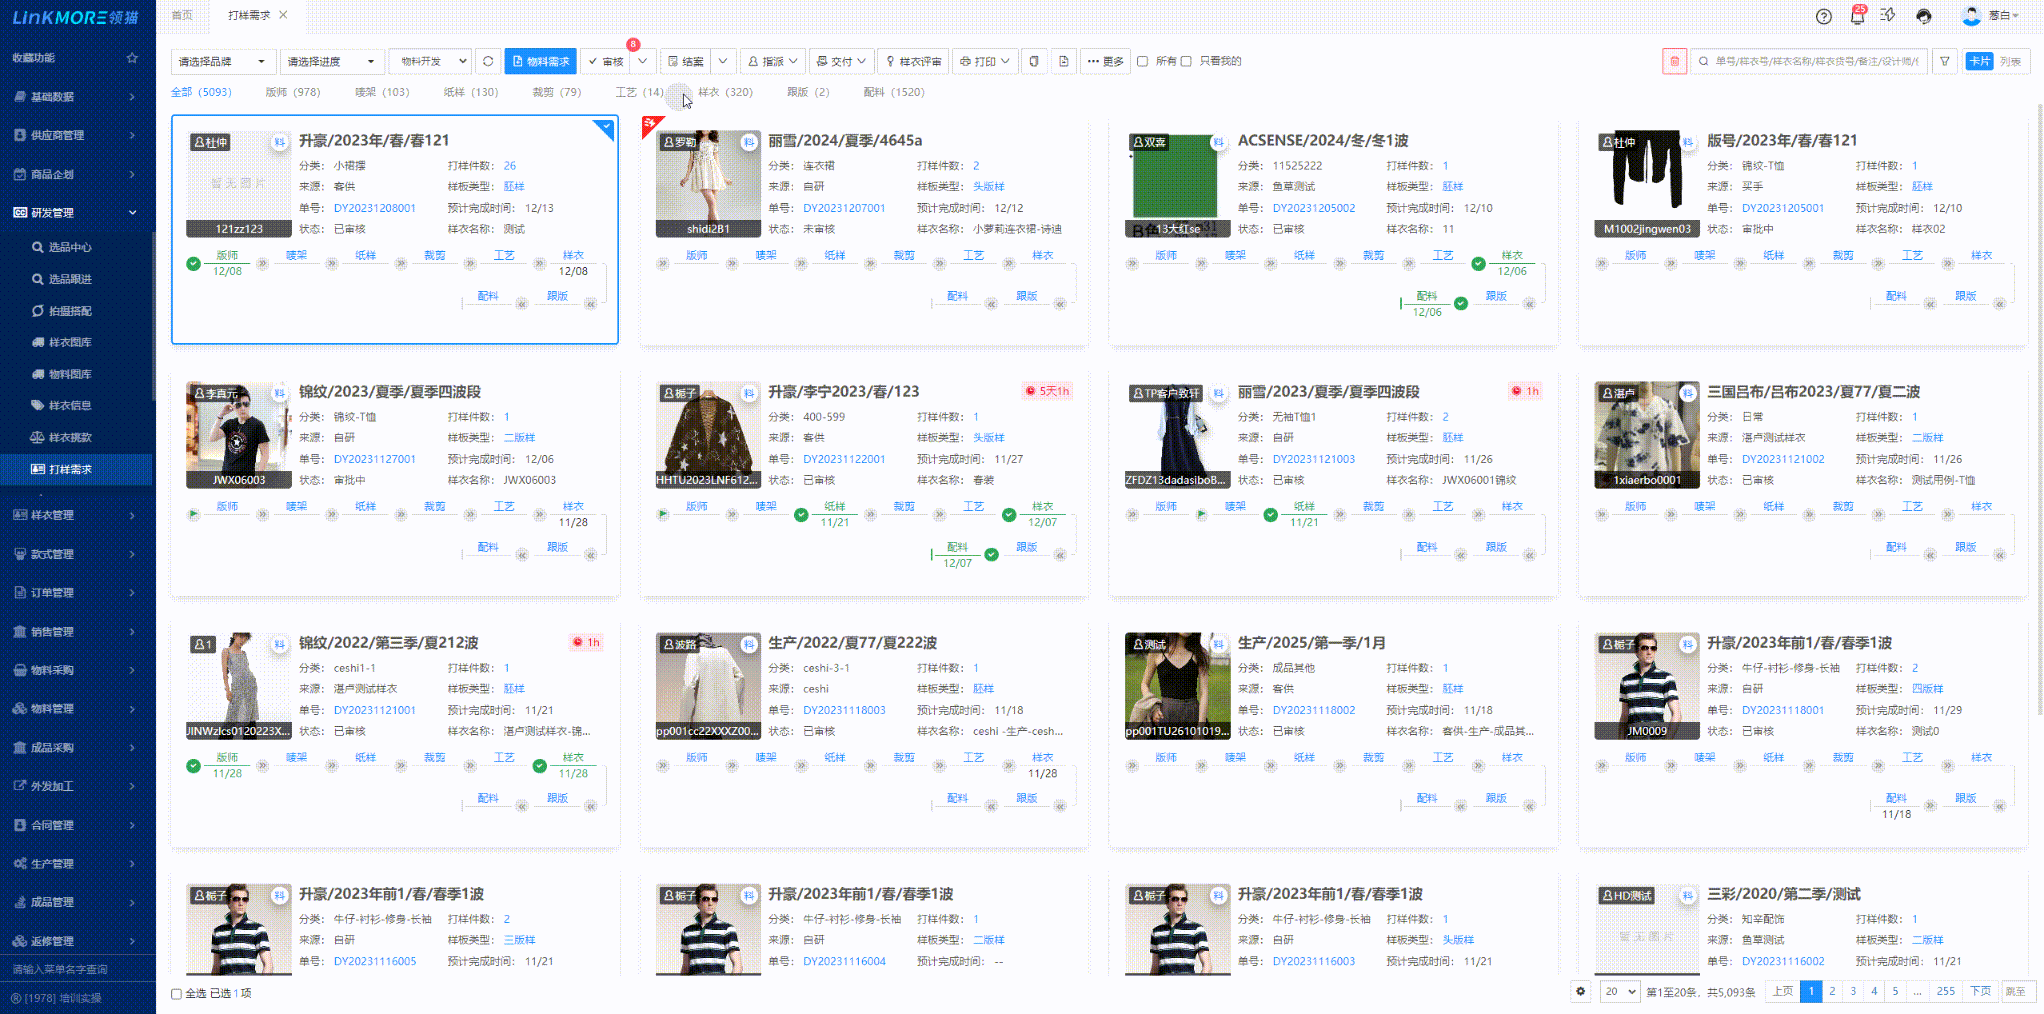The image size is (2044, 1014).
Task: Star the 收藏功能 favorites icon in sidebar
Action: click(132, 58)
